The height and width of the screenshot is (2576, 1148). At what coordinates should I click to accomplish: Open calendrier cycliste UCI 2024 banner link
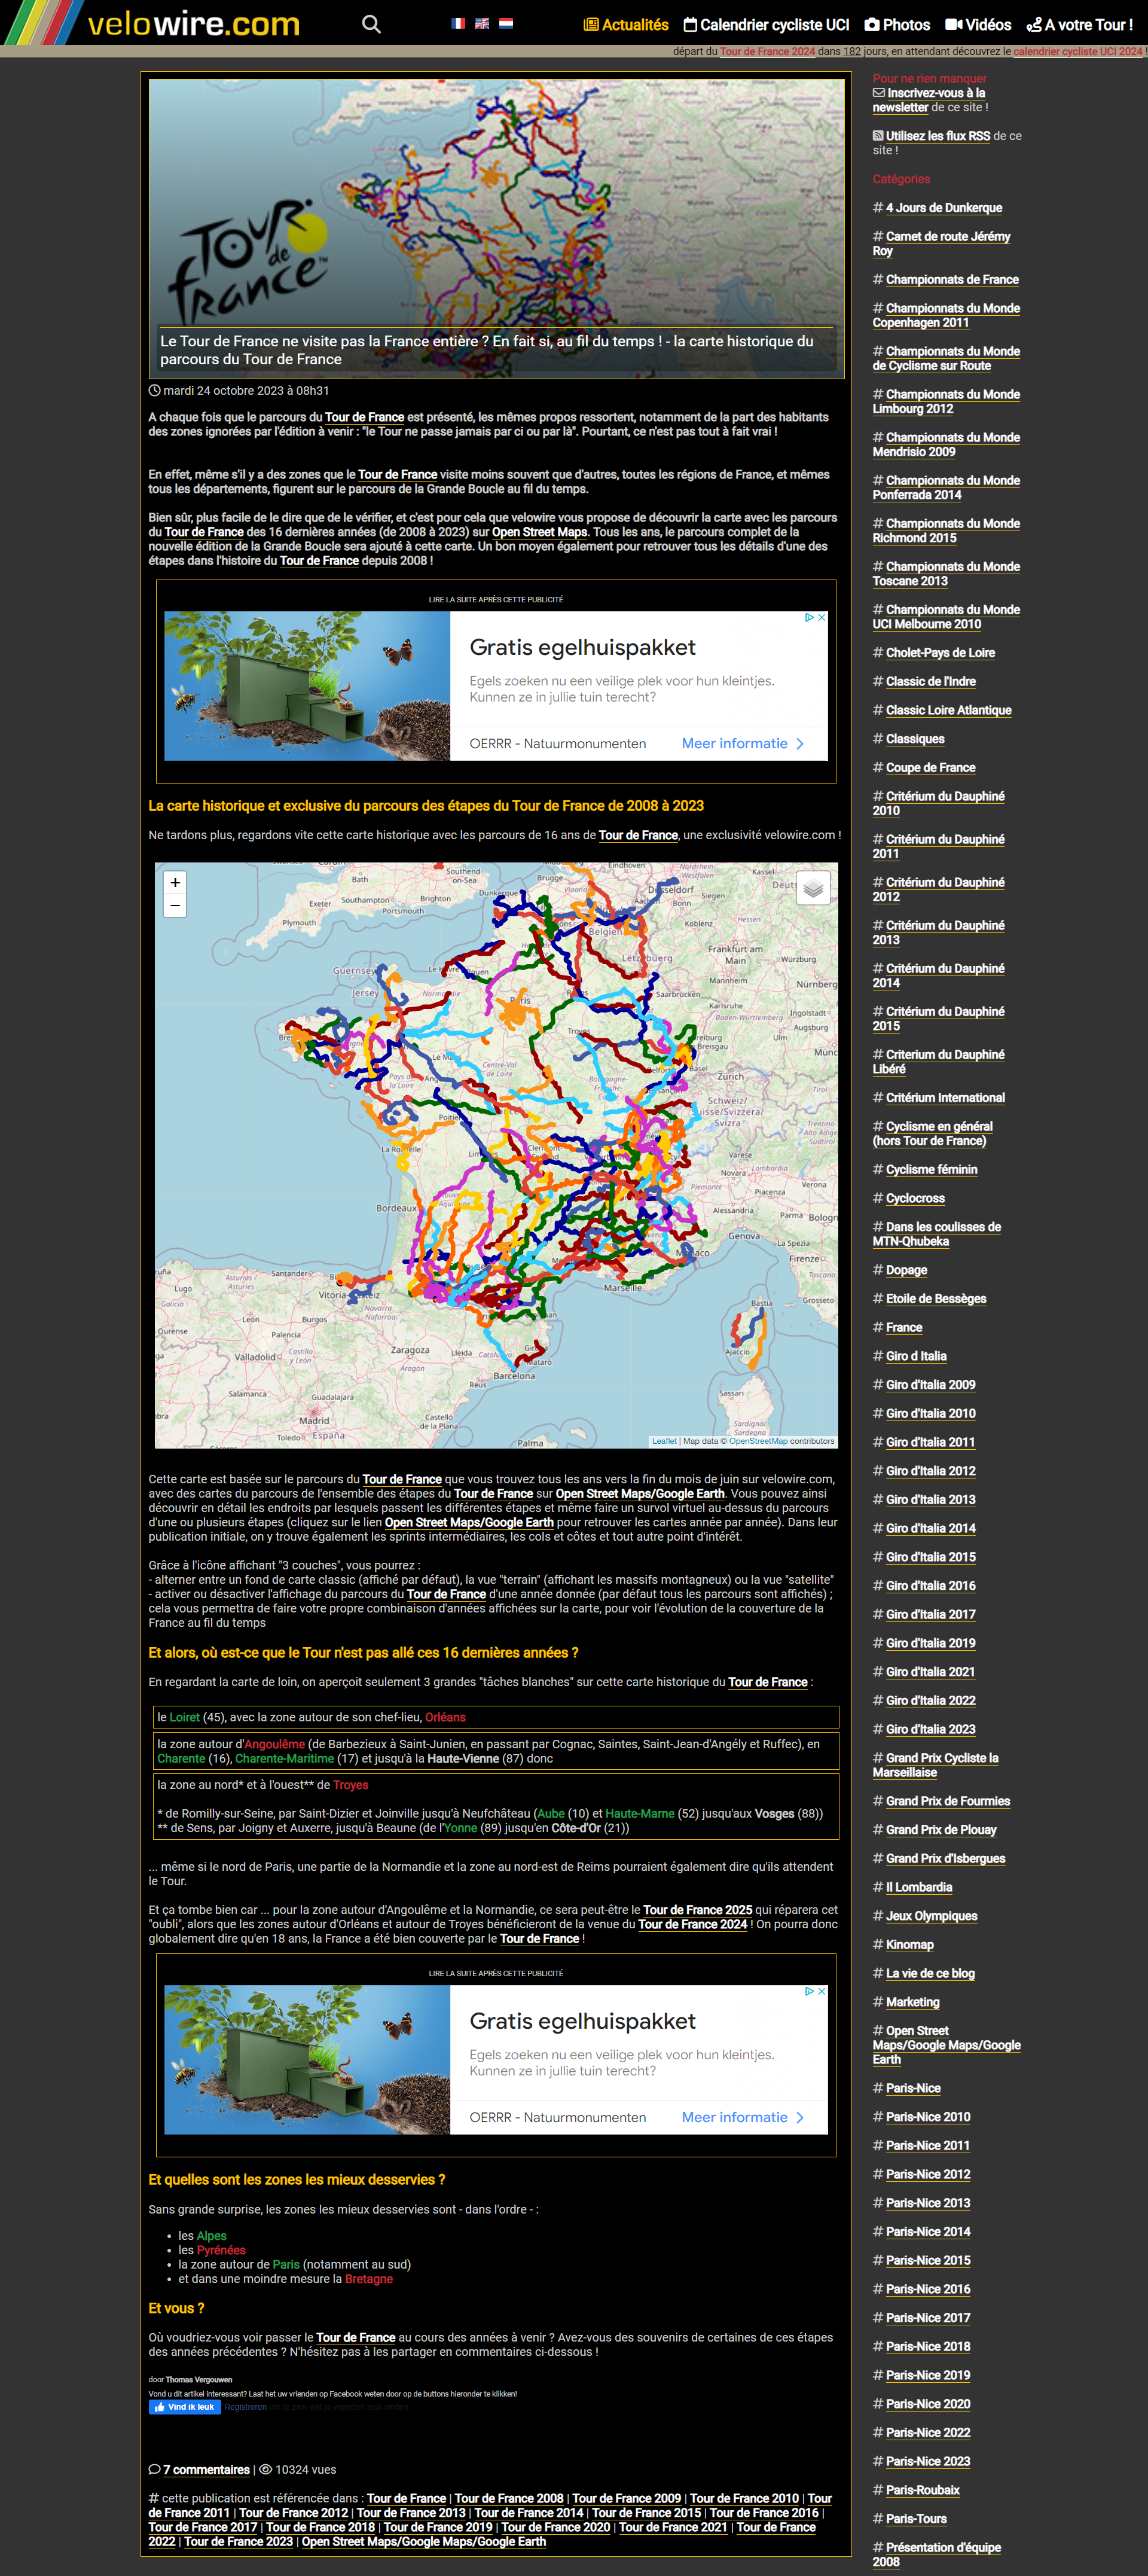point(1077,51)
